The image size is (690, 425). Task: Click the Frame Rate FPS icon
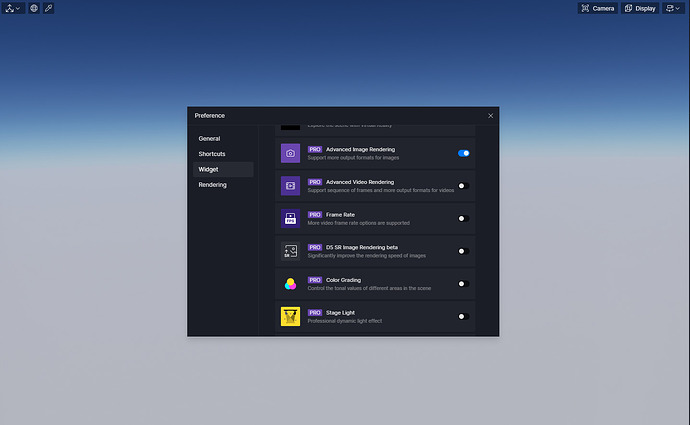290,218
